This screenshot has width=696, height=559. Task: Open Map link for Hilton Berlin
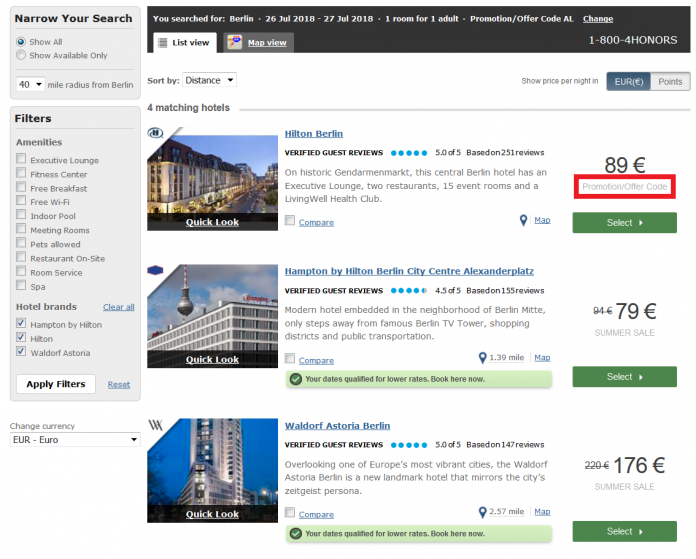coord(542,220)
